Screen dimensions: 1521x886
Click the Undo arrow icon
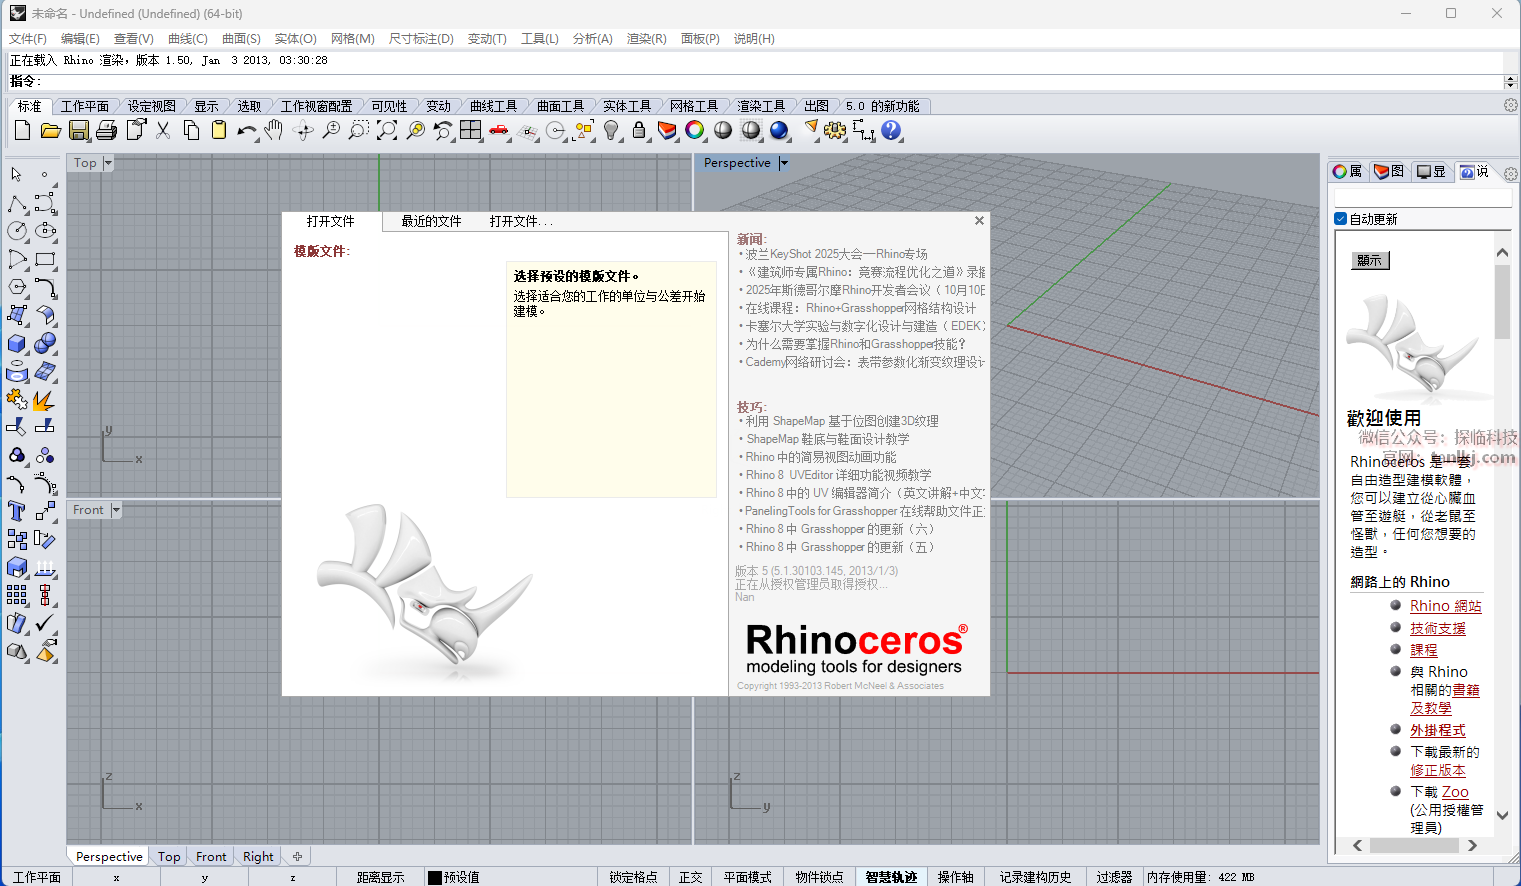click(x=245, y=131)
